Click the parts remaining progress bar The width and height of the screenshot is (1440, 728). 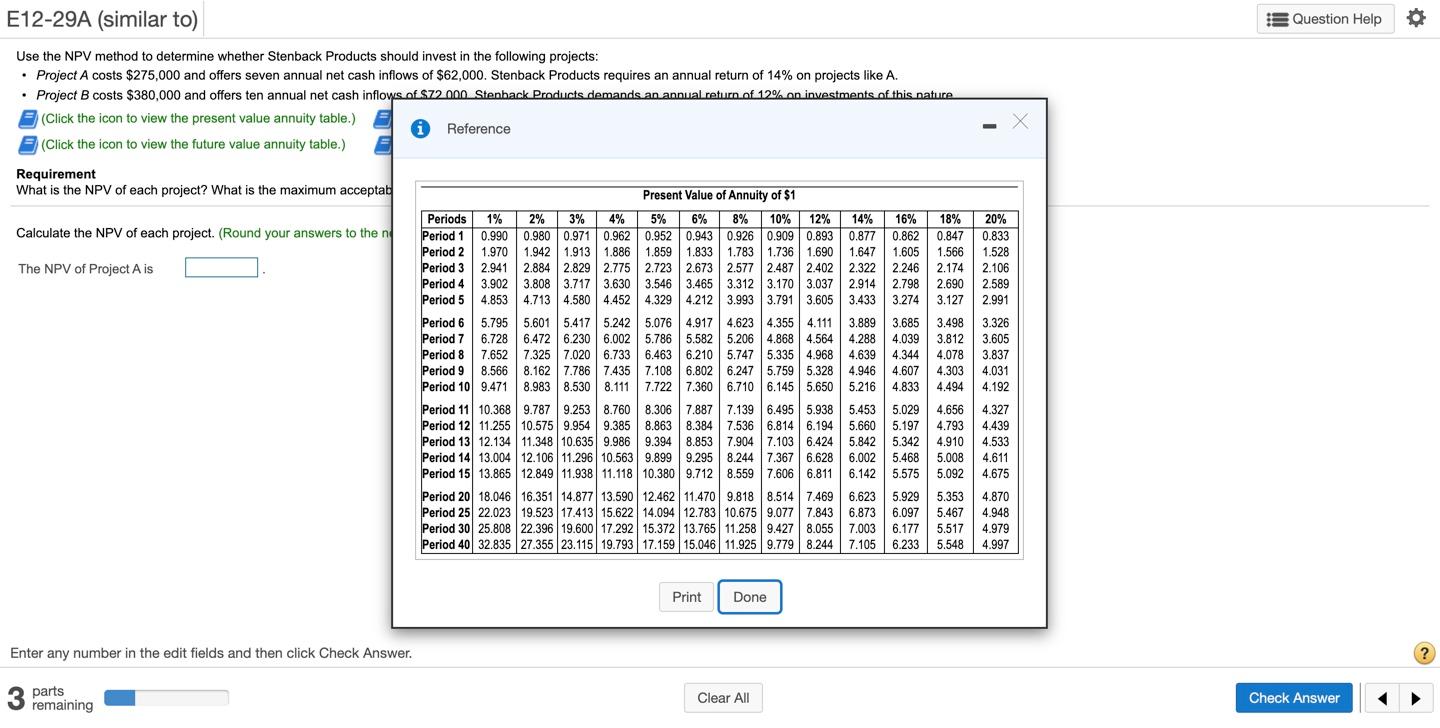[x=166, y=698]
